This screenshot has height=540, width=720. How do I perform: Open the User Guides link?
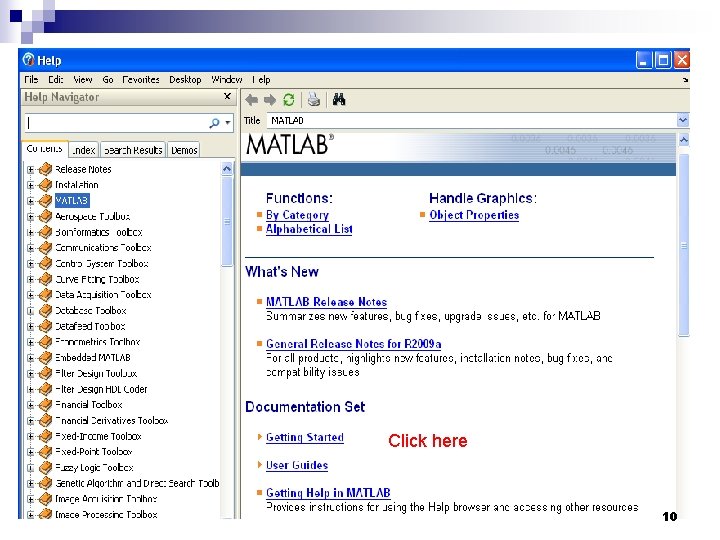tap(297, 465)
